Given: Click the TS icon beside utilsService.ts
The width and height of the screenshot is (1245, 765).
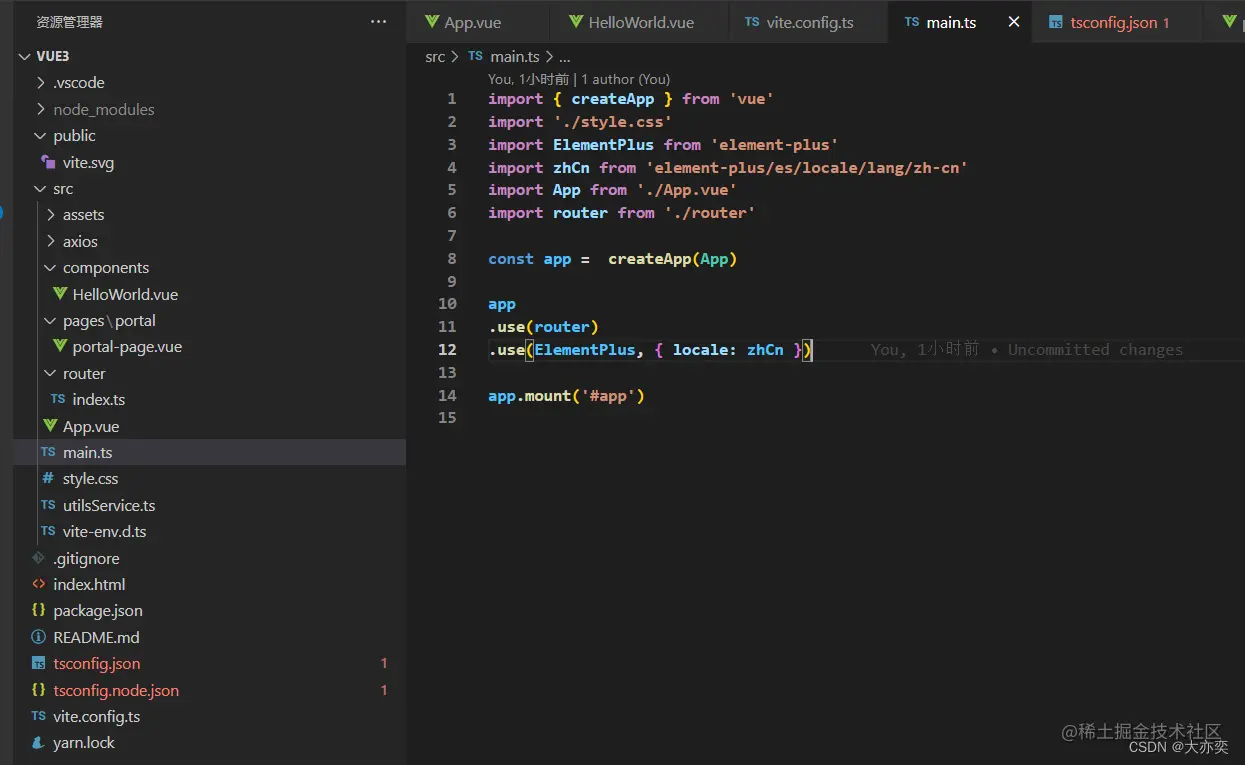Looking at the screenshot, I should 48,505.
